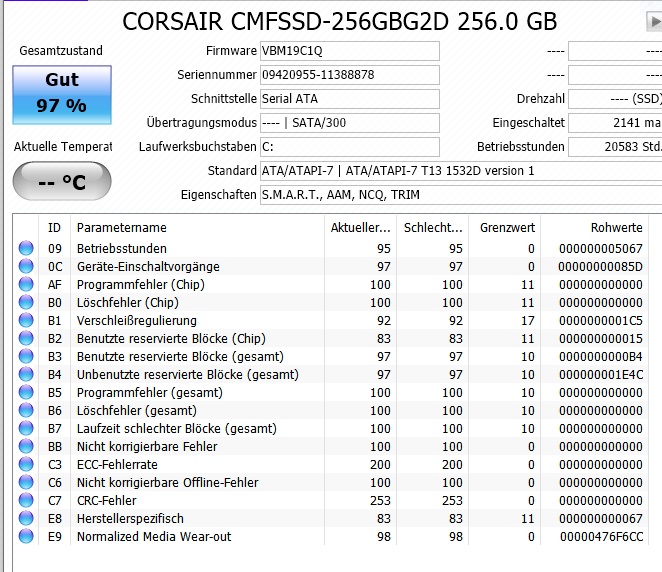Viewport: 662px width, 572px height.
Task: Select the CRC-Fehler parameter name
Action: pos(106,501)
